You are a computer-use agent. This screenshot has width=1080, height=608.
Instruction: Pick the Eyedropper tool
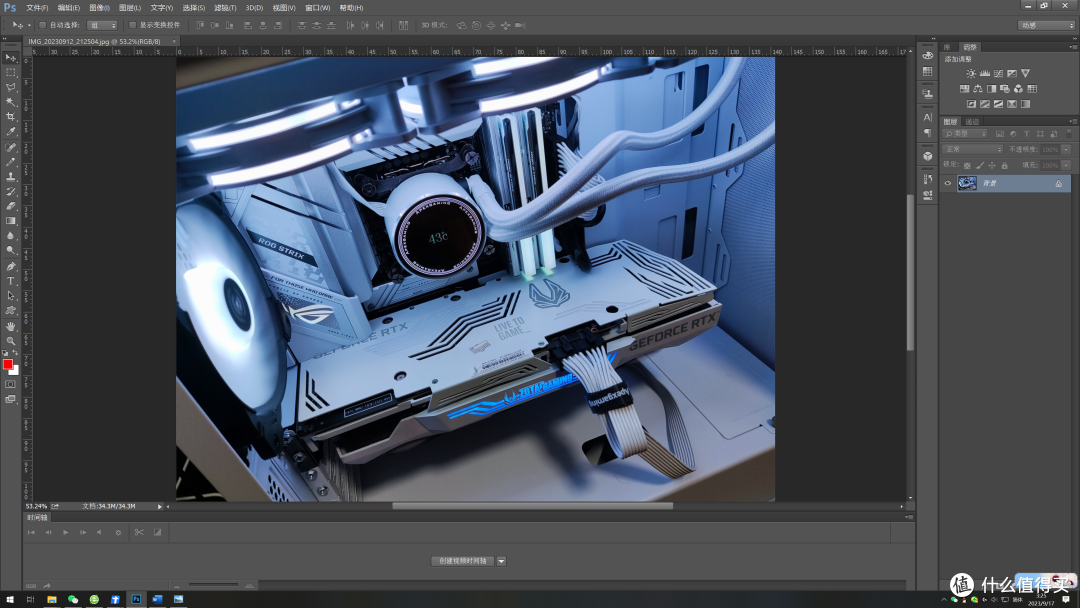11,132
